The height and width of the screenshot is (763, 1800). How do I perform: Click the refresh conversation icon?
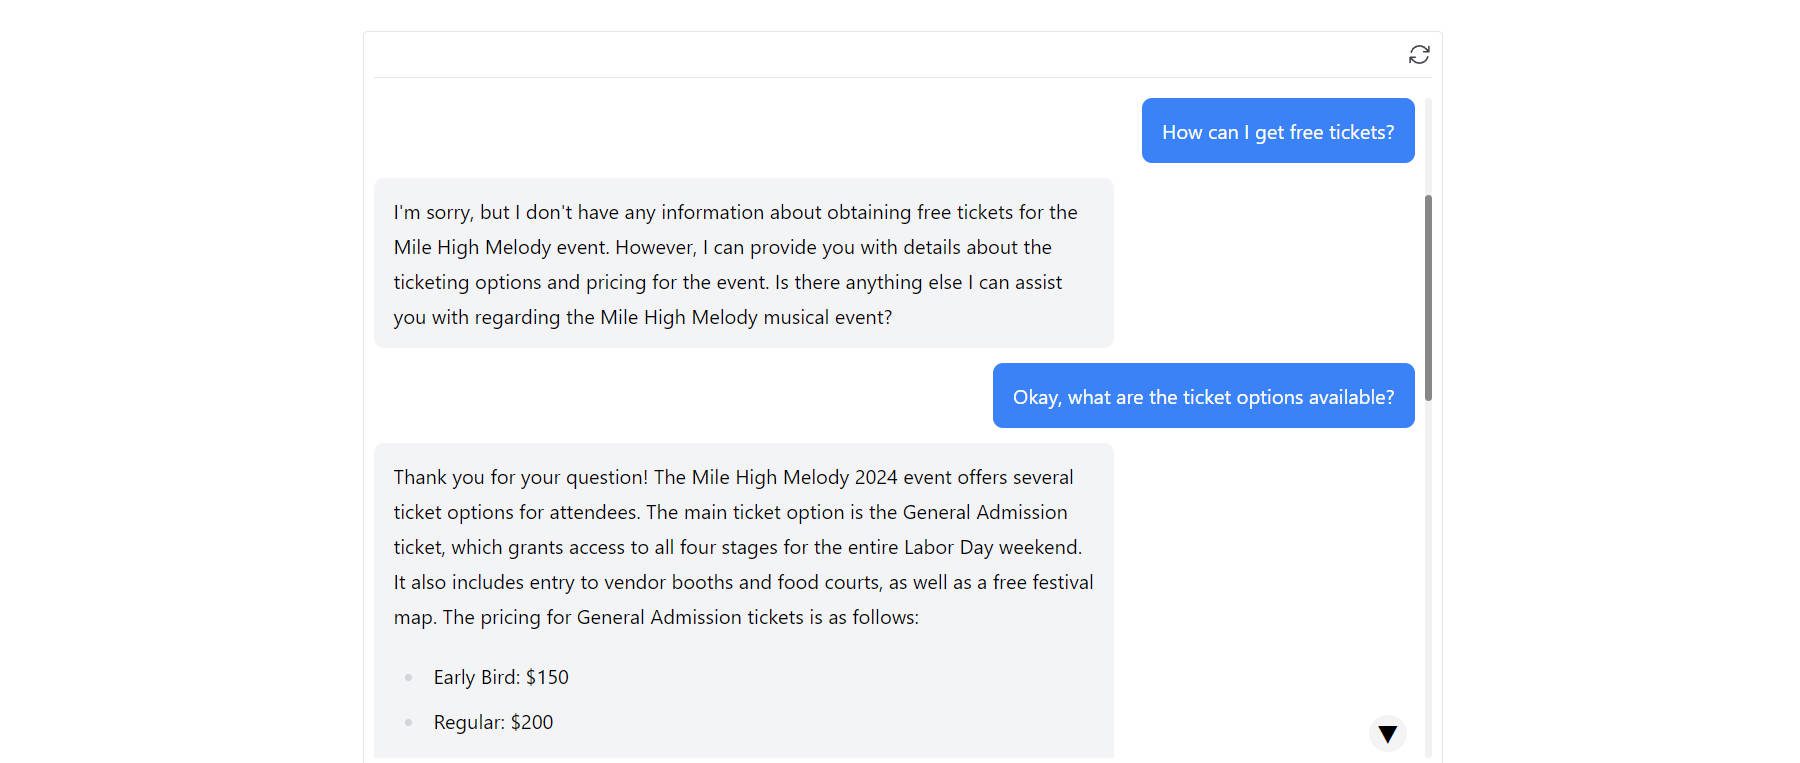pos(1418,54)
